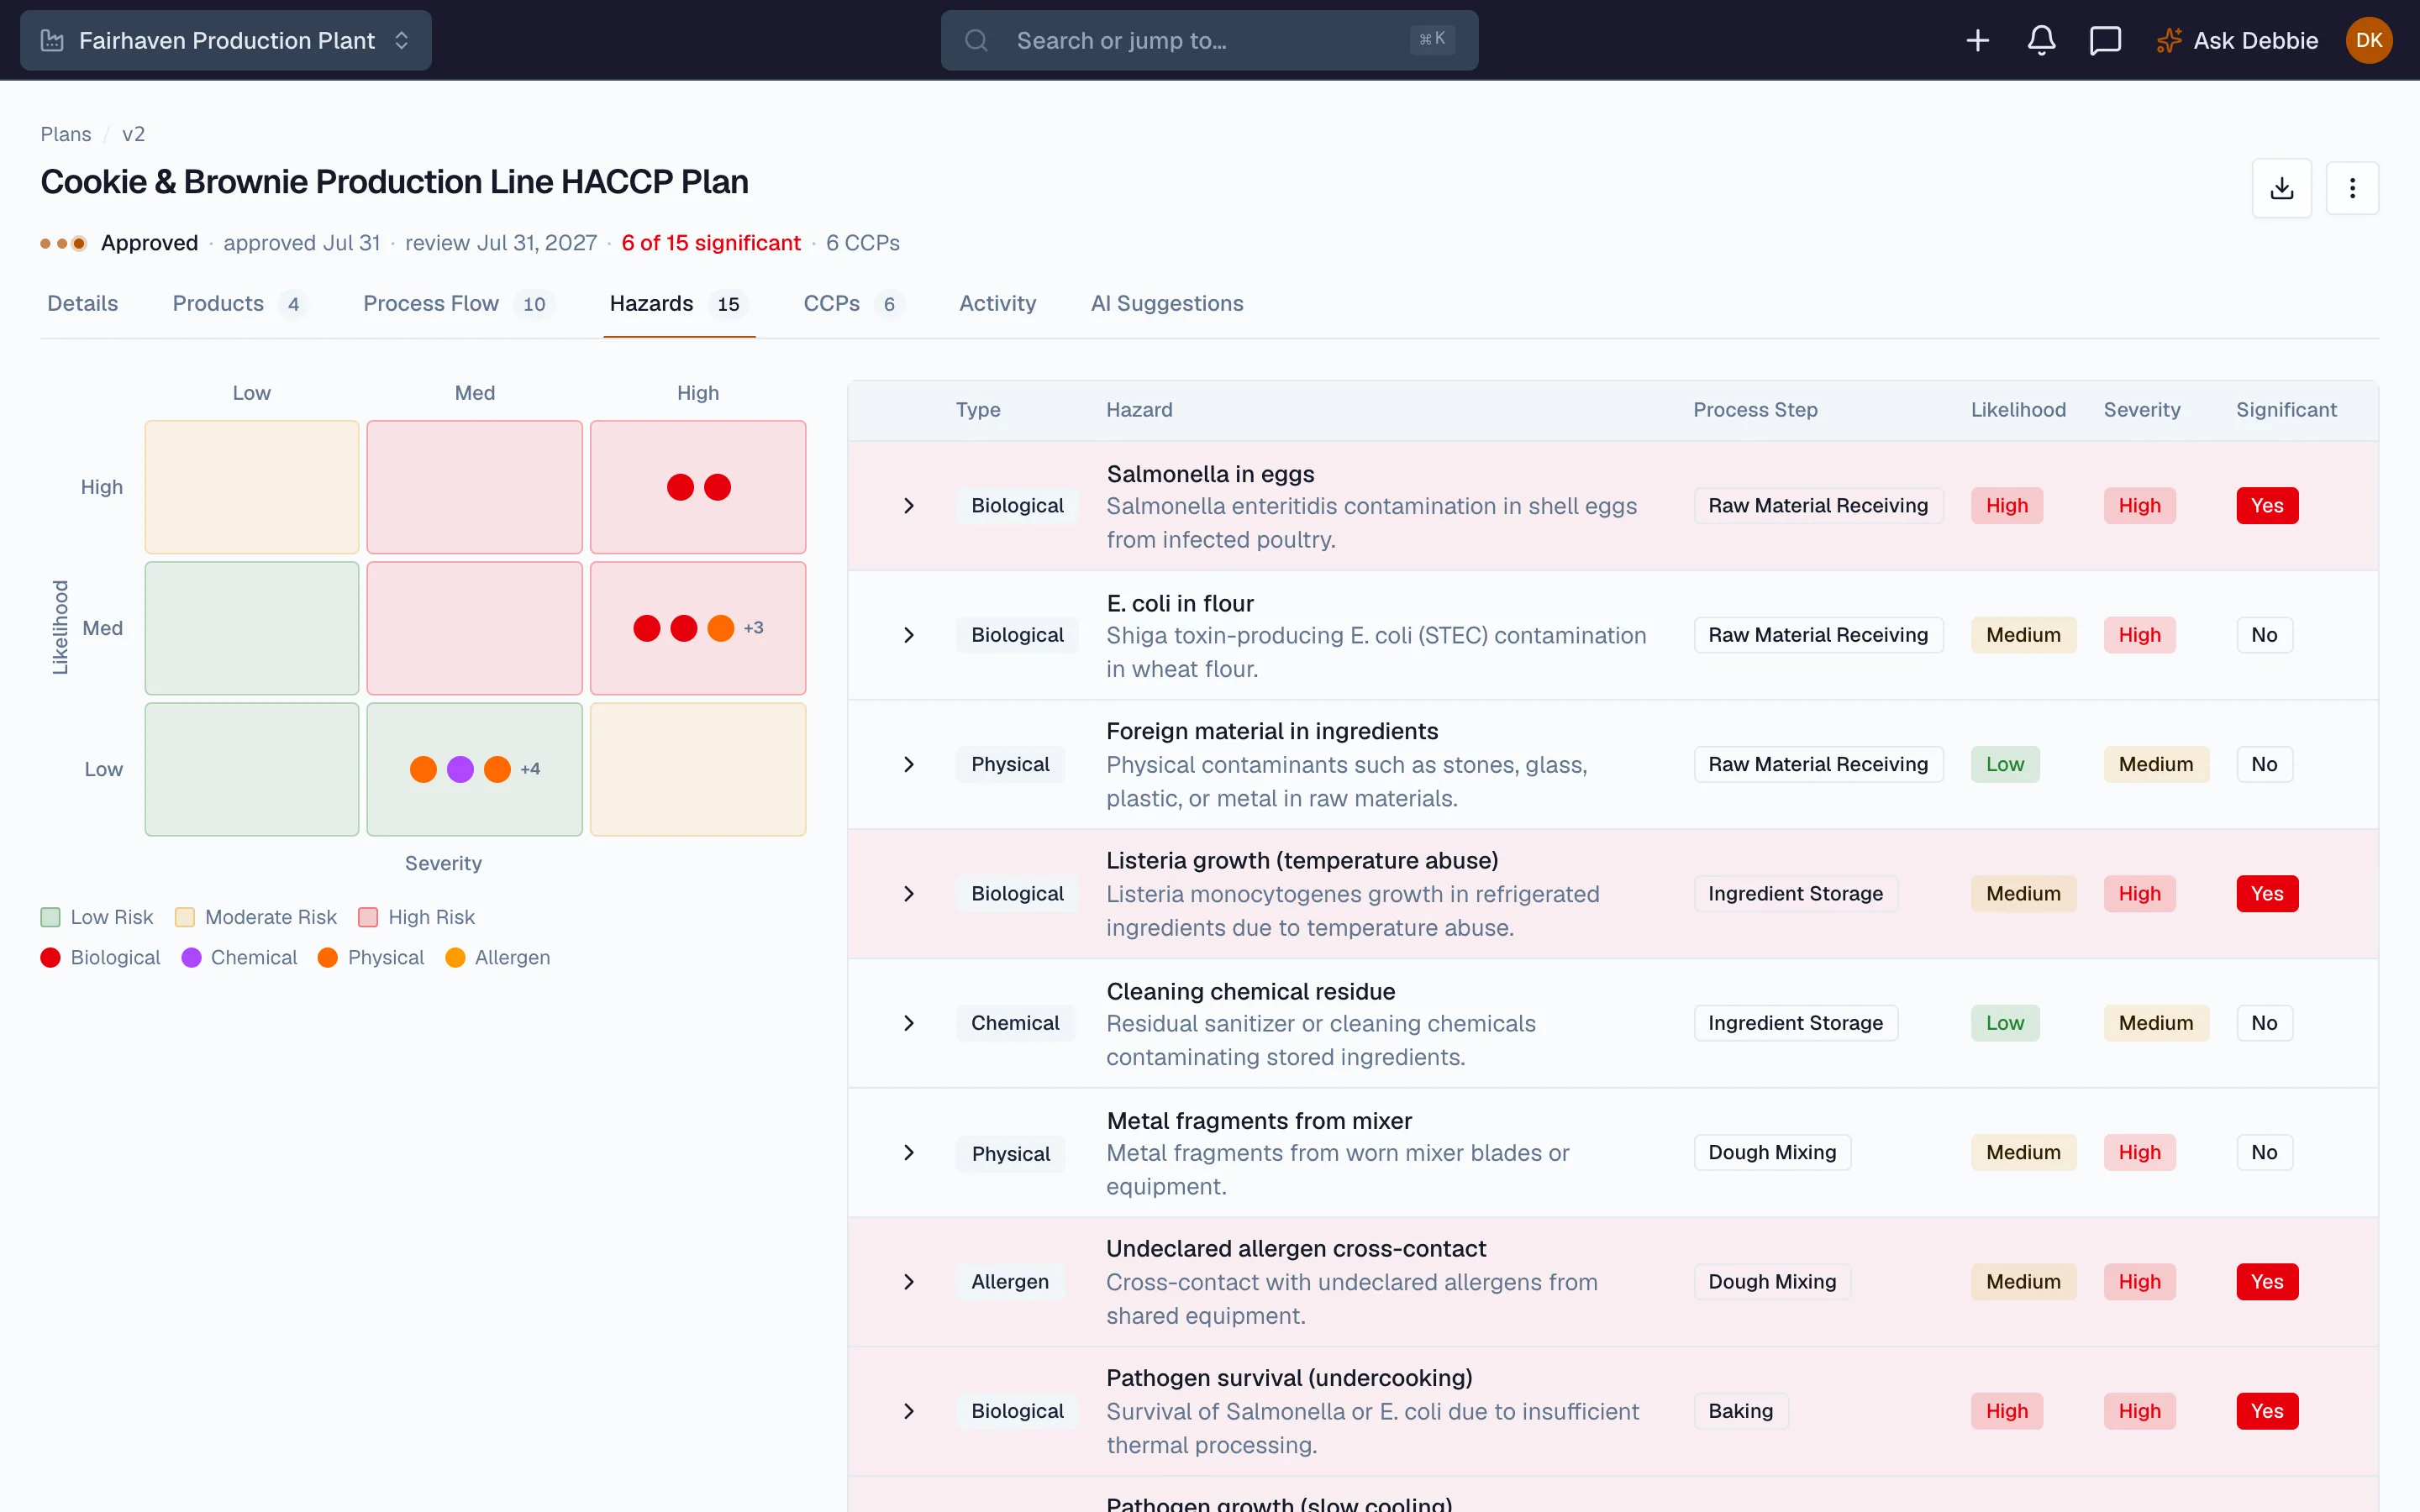Open the notifications bell
The height and width of the screenshot is (1512, 2420).
coord(2041,40)
